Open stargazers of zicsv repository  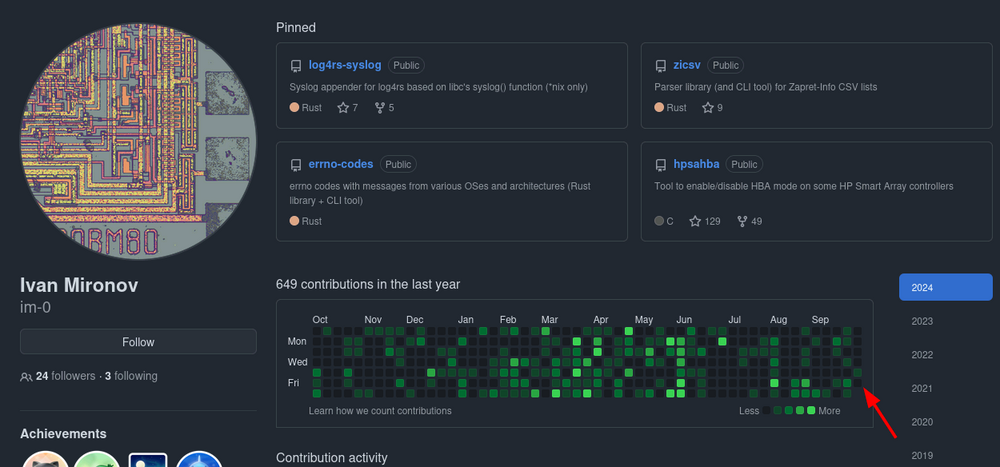pos(712,108)
